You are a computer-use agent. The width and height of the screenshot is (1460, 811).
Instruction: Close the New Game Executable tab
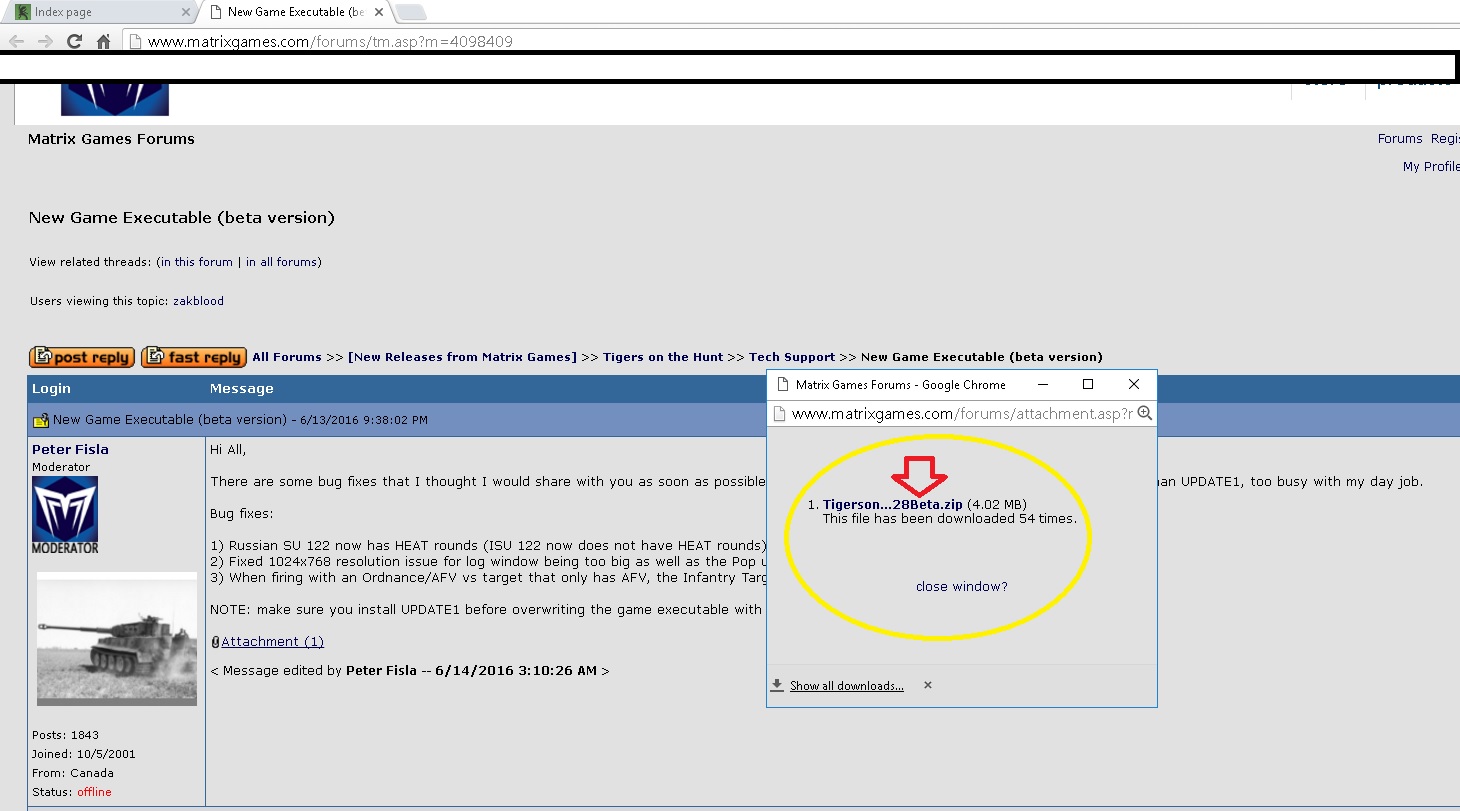(380, 12)
